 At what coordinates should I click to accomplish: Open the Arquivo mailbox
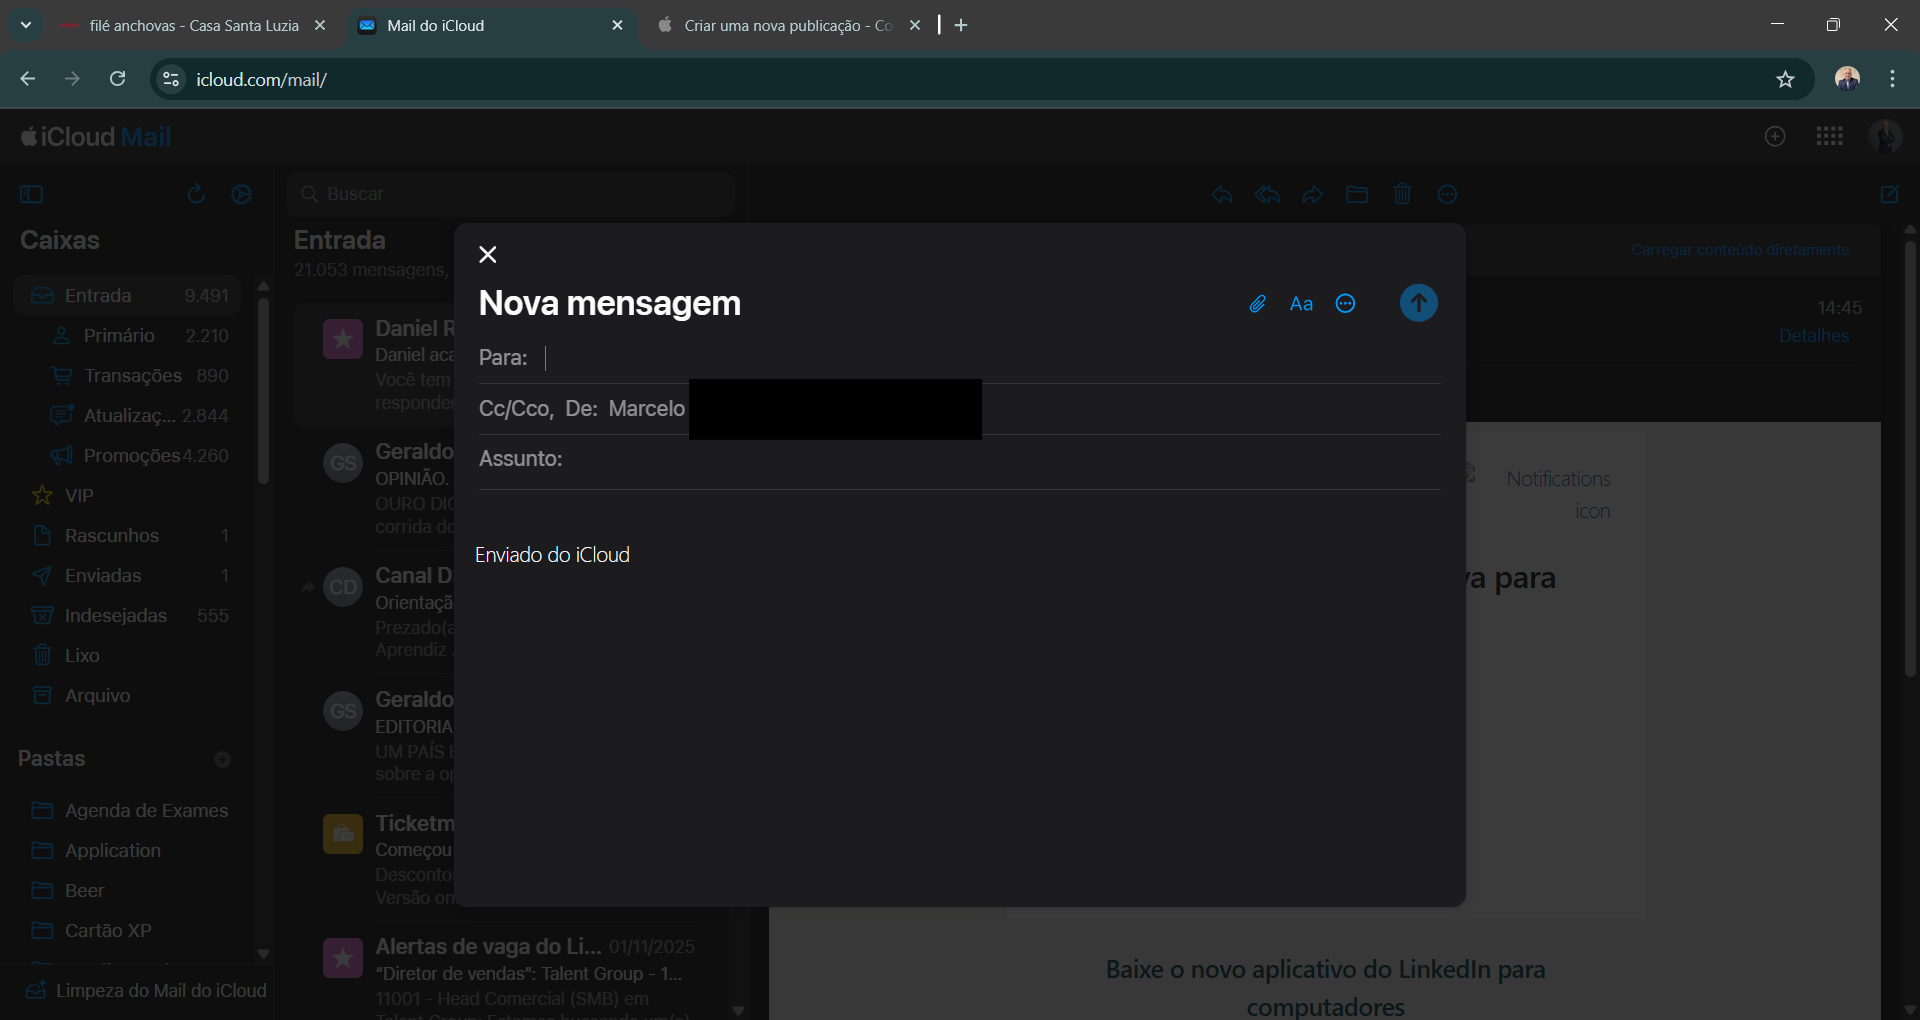click(x=128, y=696)
